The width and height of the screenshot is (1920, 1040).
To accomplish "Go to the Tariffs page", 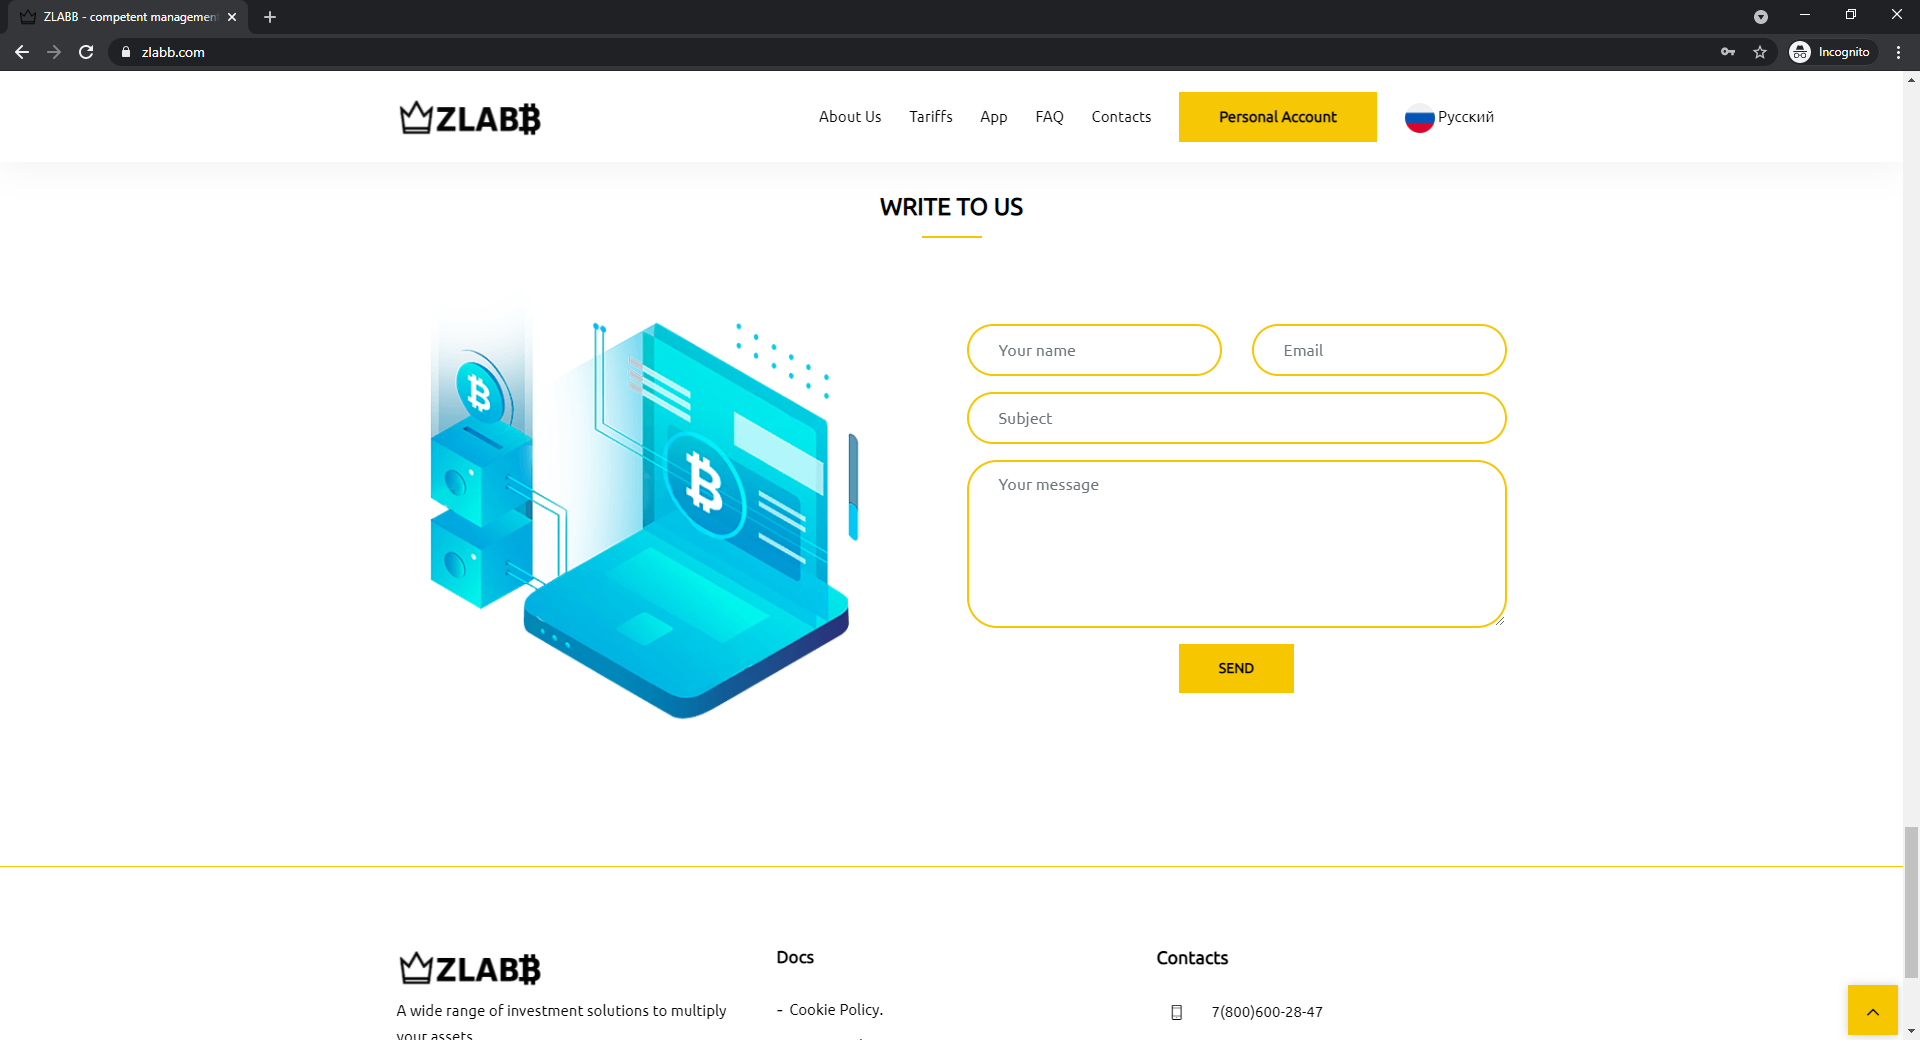I will coord(930,117).
